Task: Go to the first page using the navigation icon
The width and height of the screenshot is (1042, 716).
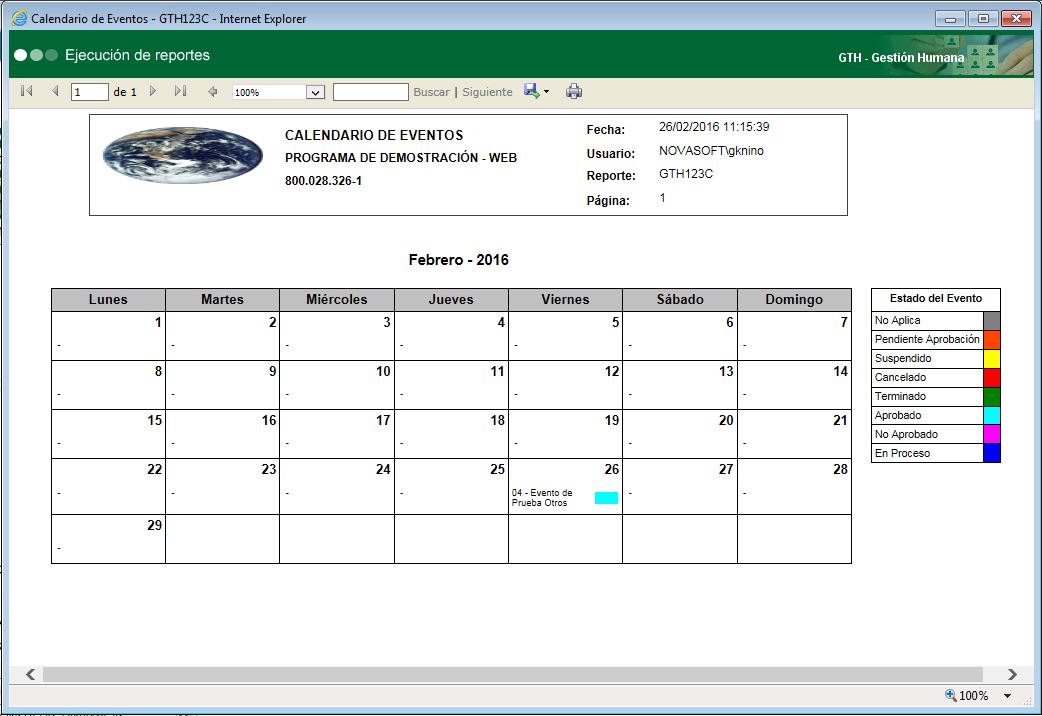Action: [x=26, y=91]
